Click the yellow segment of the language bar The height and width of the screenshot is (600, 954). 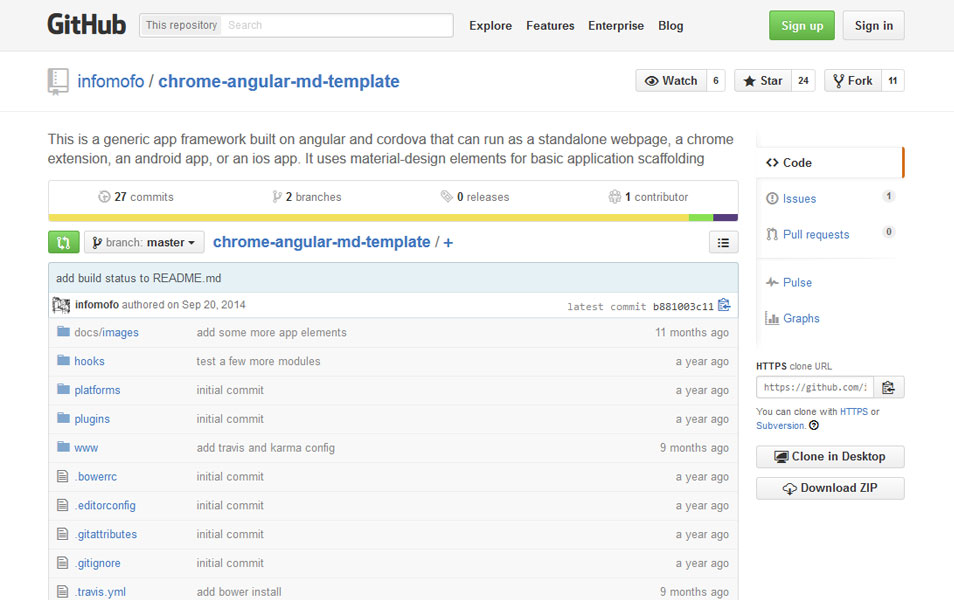pos(368,217)
